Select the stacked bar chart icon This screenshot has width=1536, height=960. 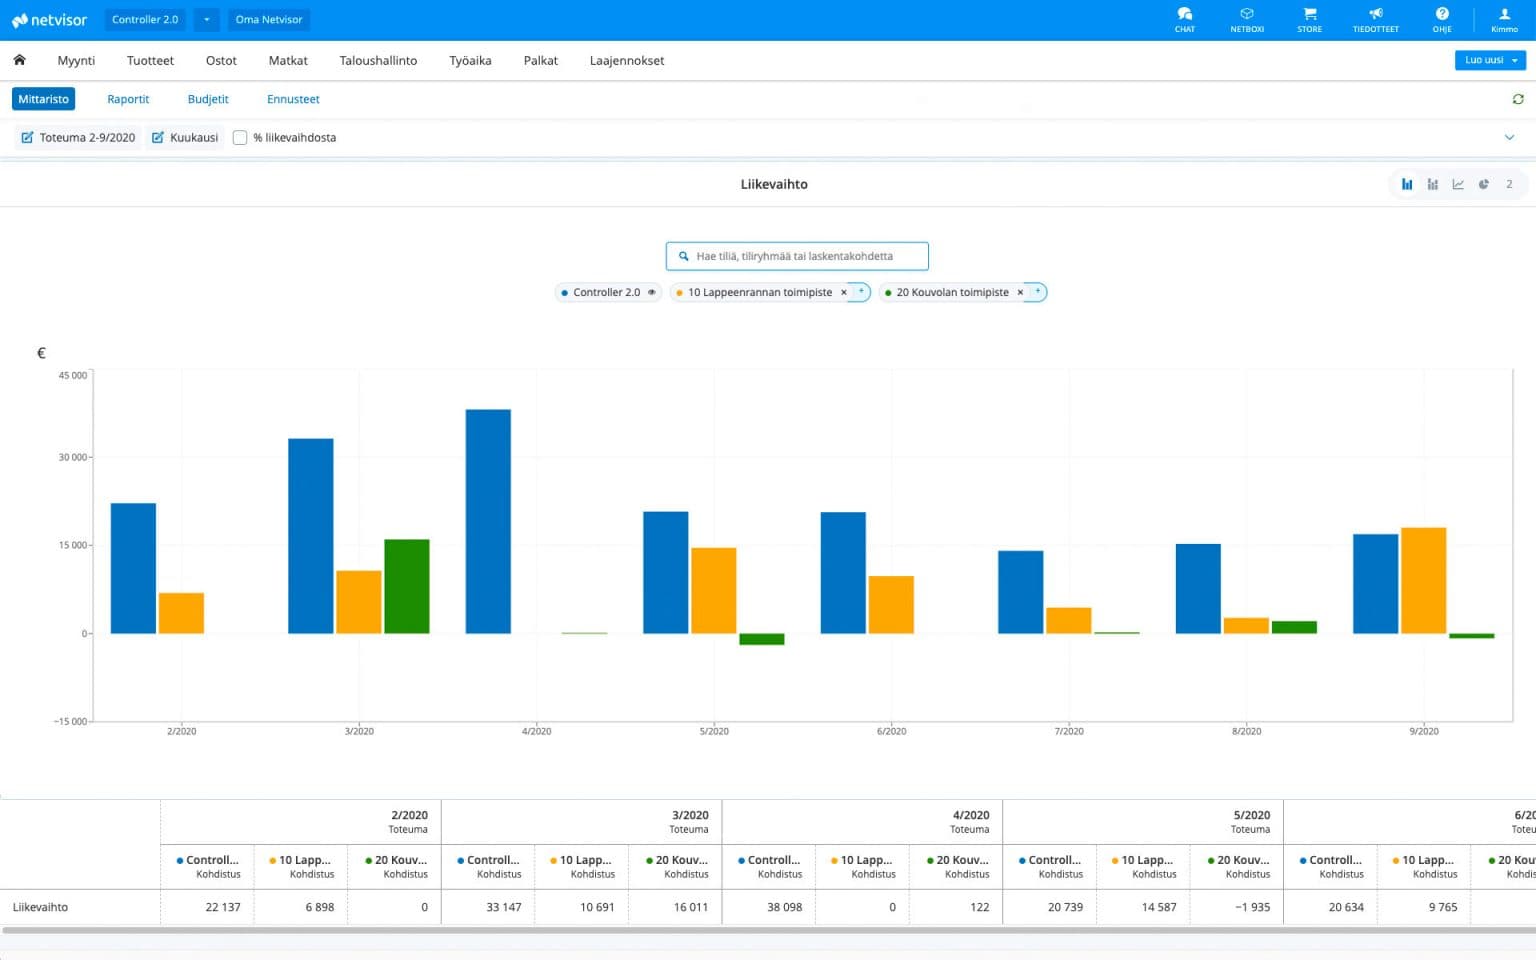click(1432, 184)
